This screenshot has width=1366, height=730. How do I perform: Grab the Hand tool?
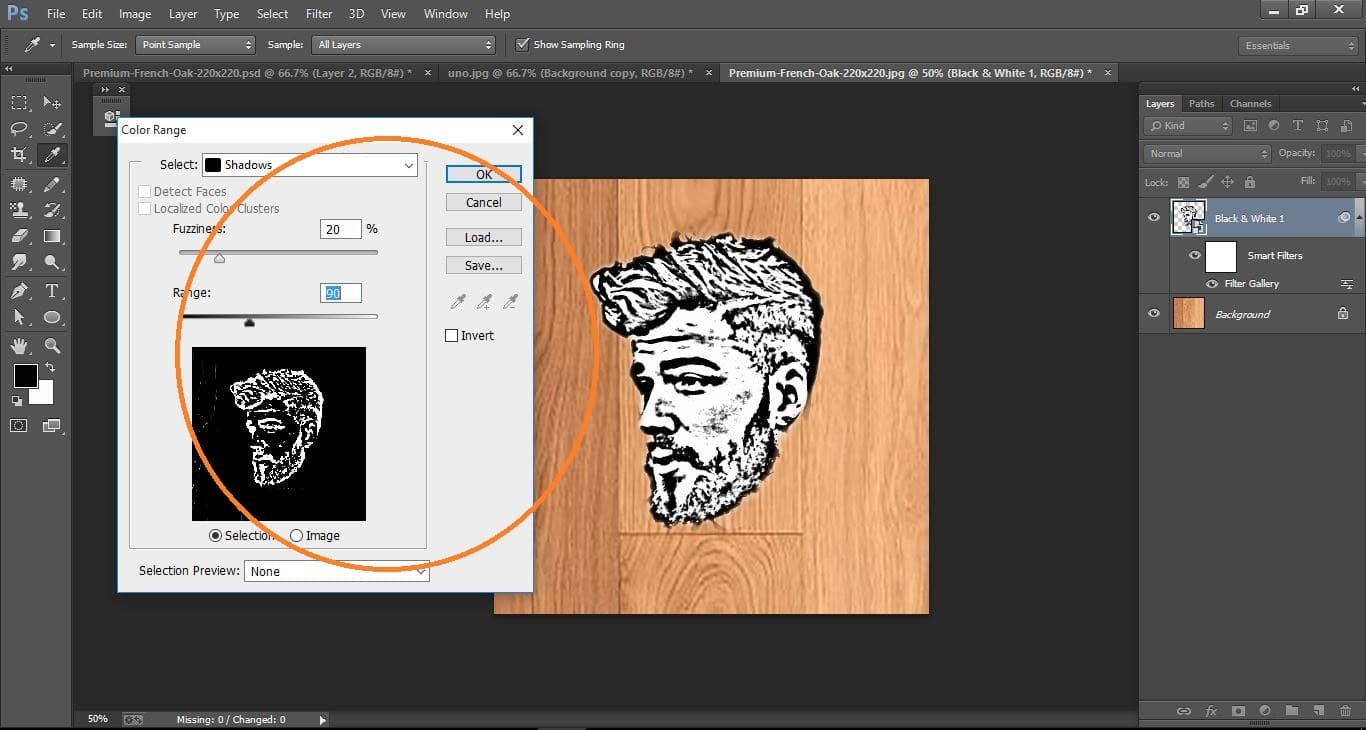[19, 344]
